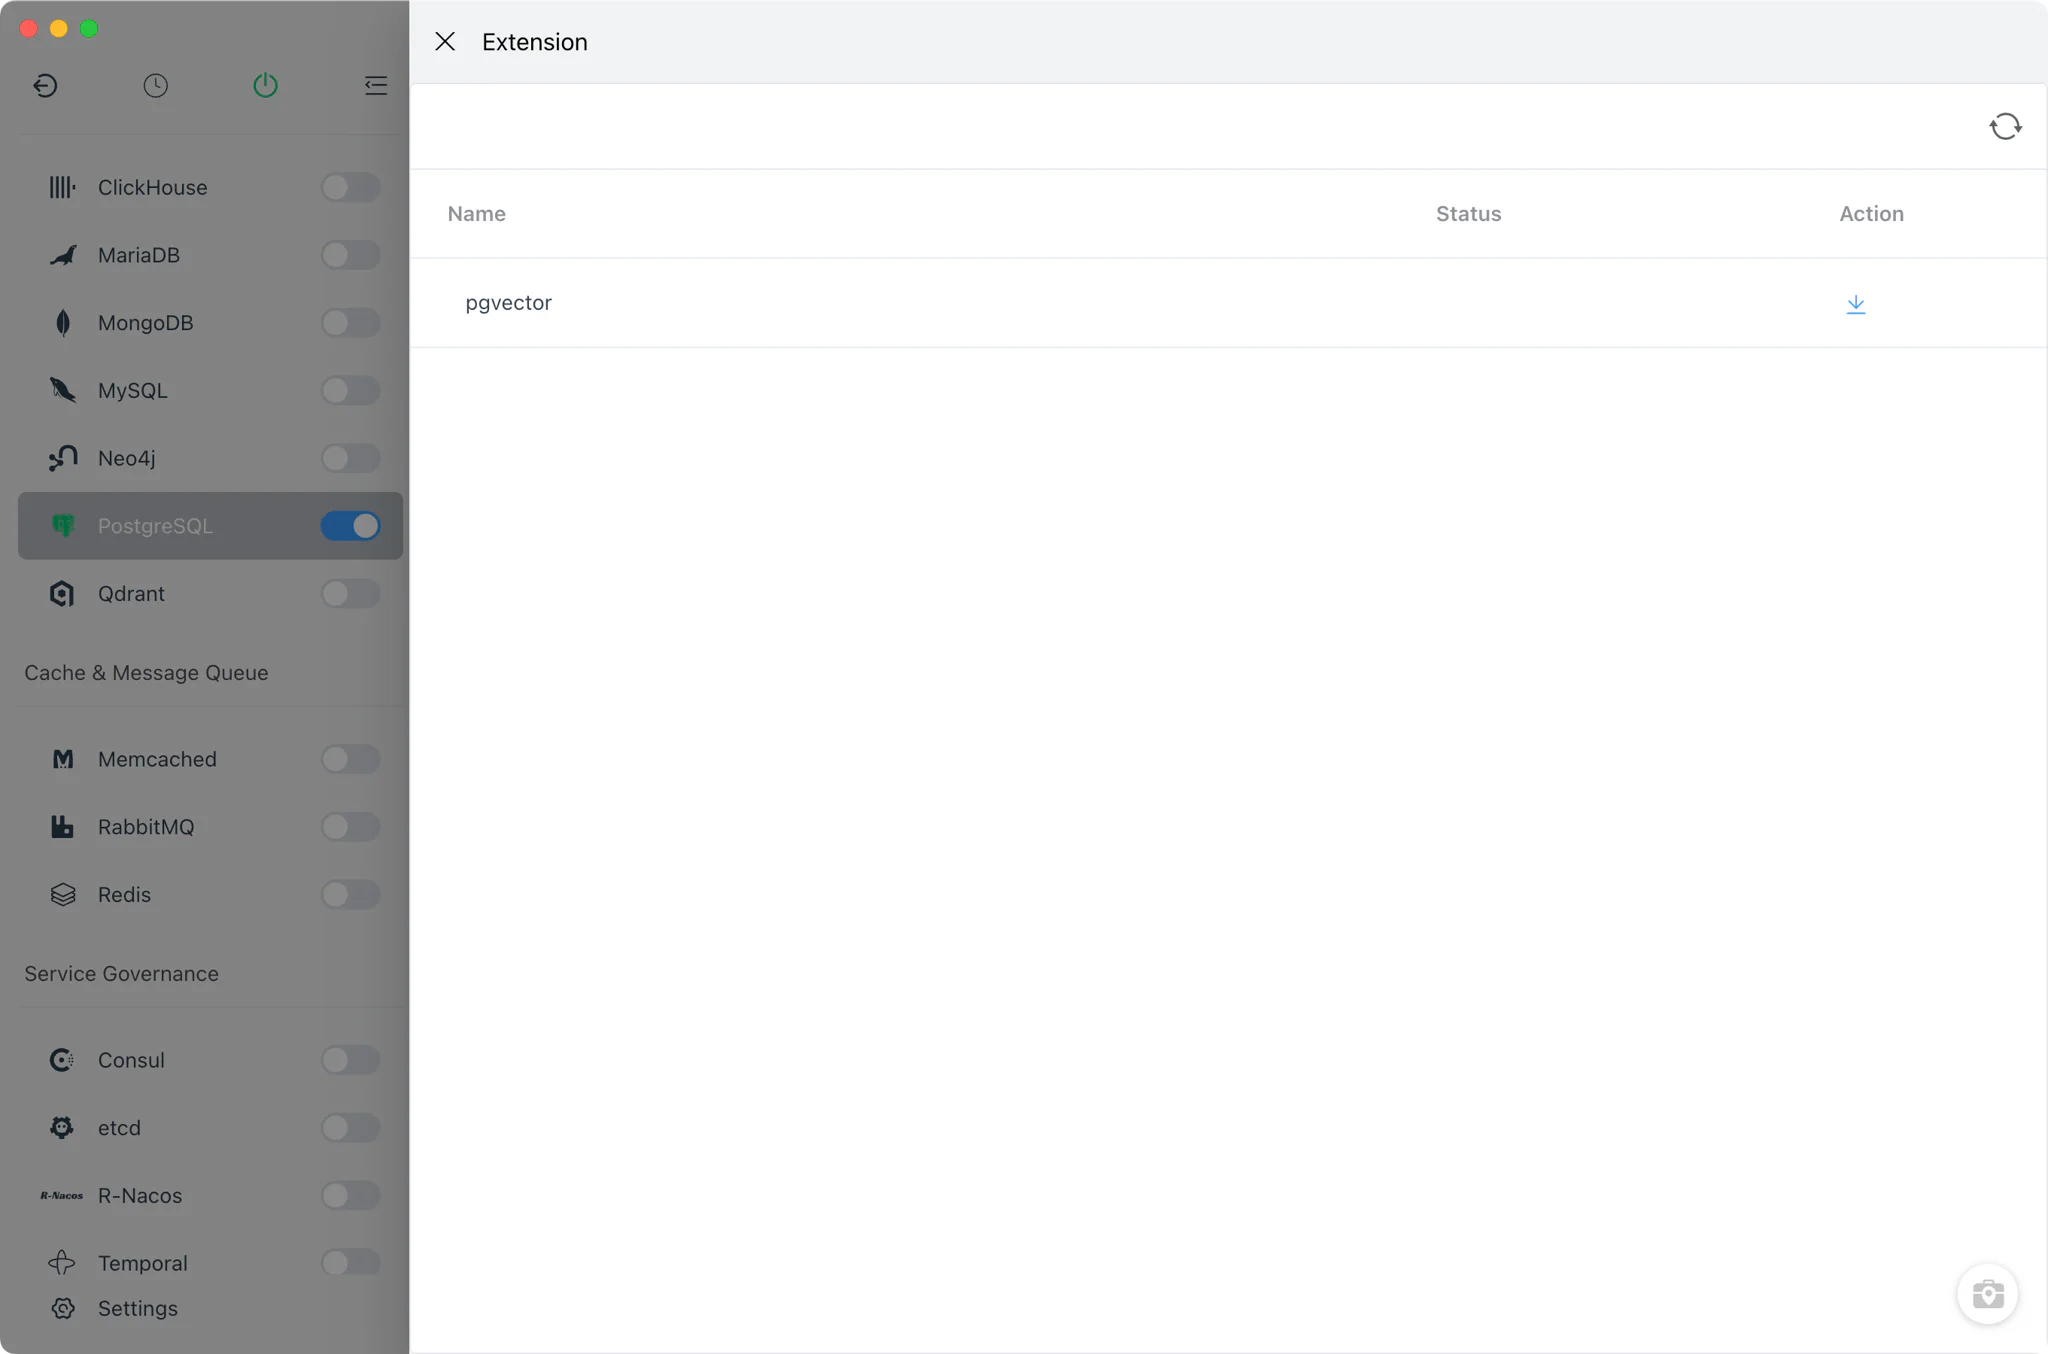Click the camera screenshot floating button
Image resolution: width=2048 pixels, height=1354 pixels.
(x=1987, y=1294)
